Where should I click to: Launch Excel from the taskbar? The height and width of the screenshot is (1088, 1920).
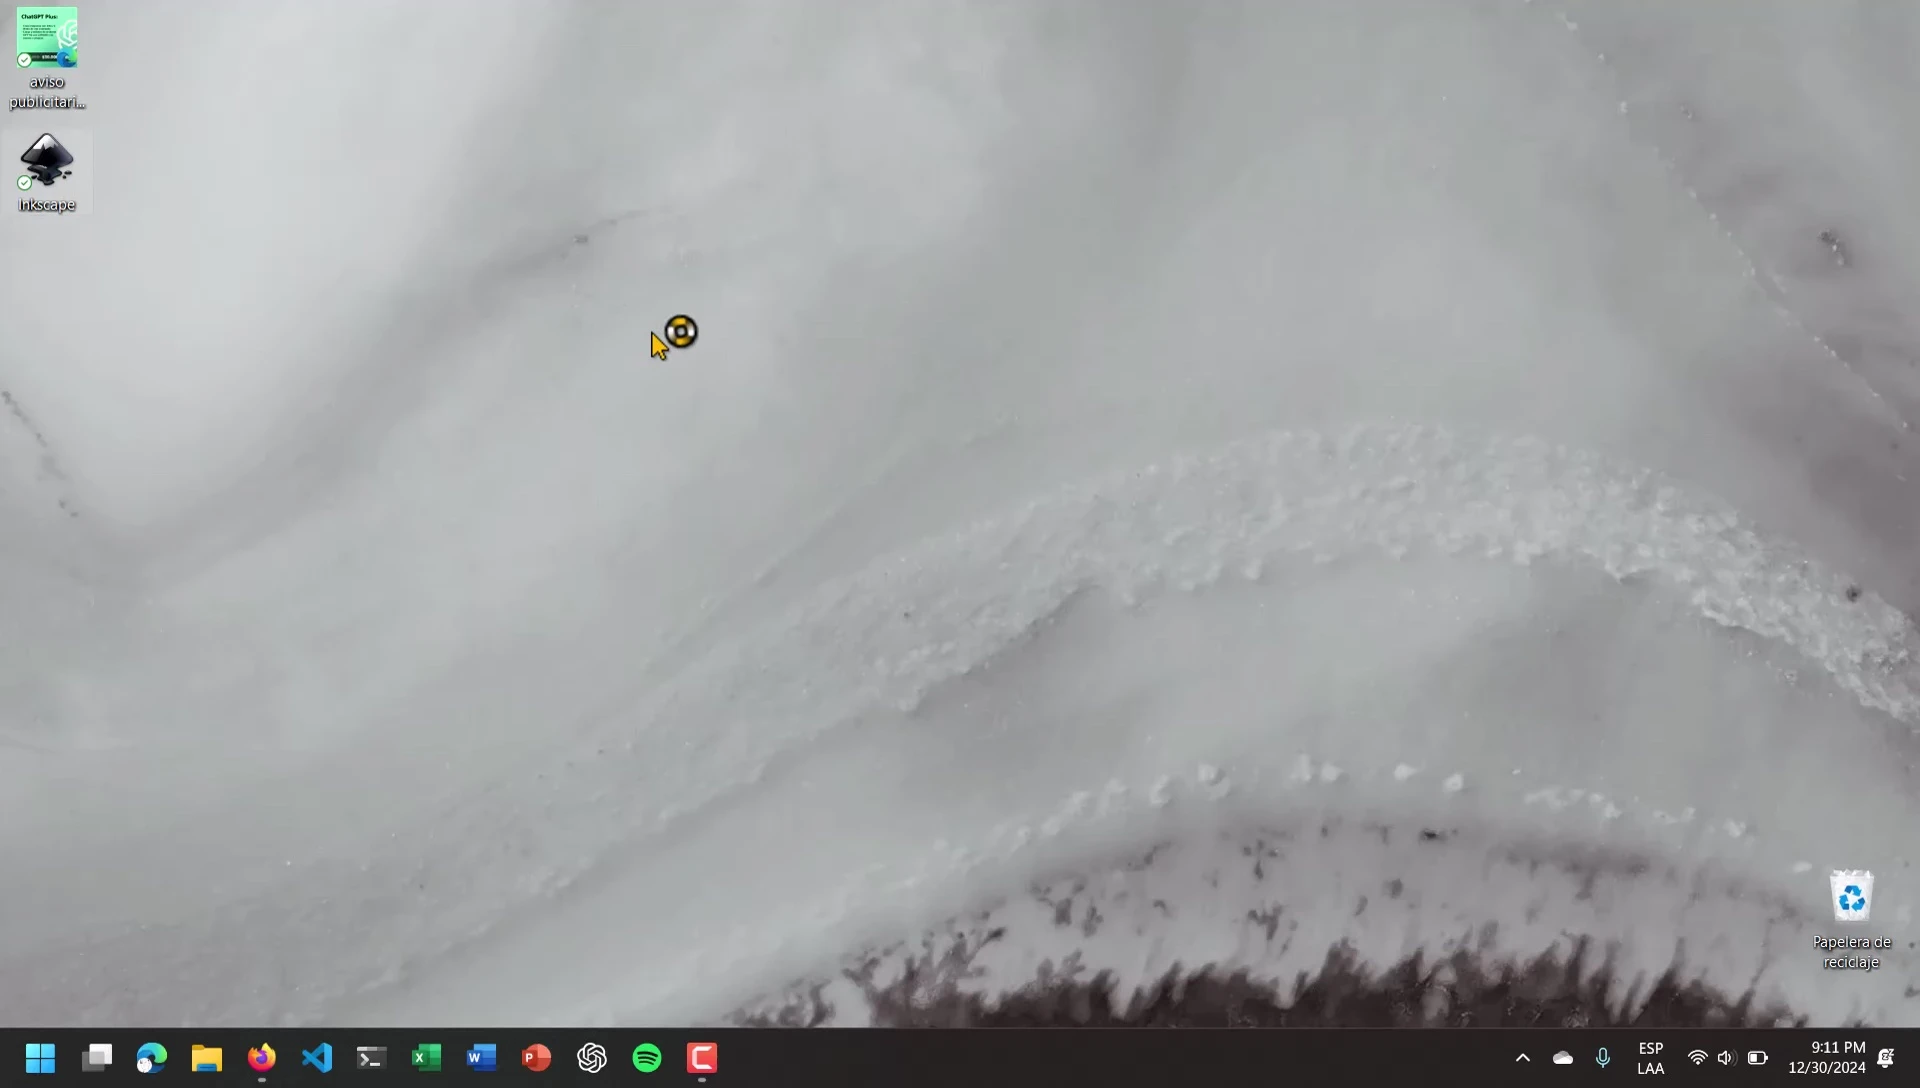point(427,1058)
